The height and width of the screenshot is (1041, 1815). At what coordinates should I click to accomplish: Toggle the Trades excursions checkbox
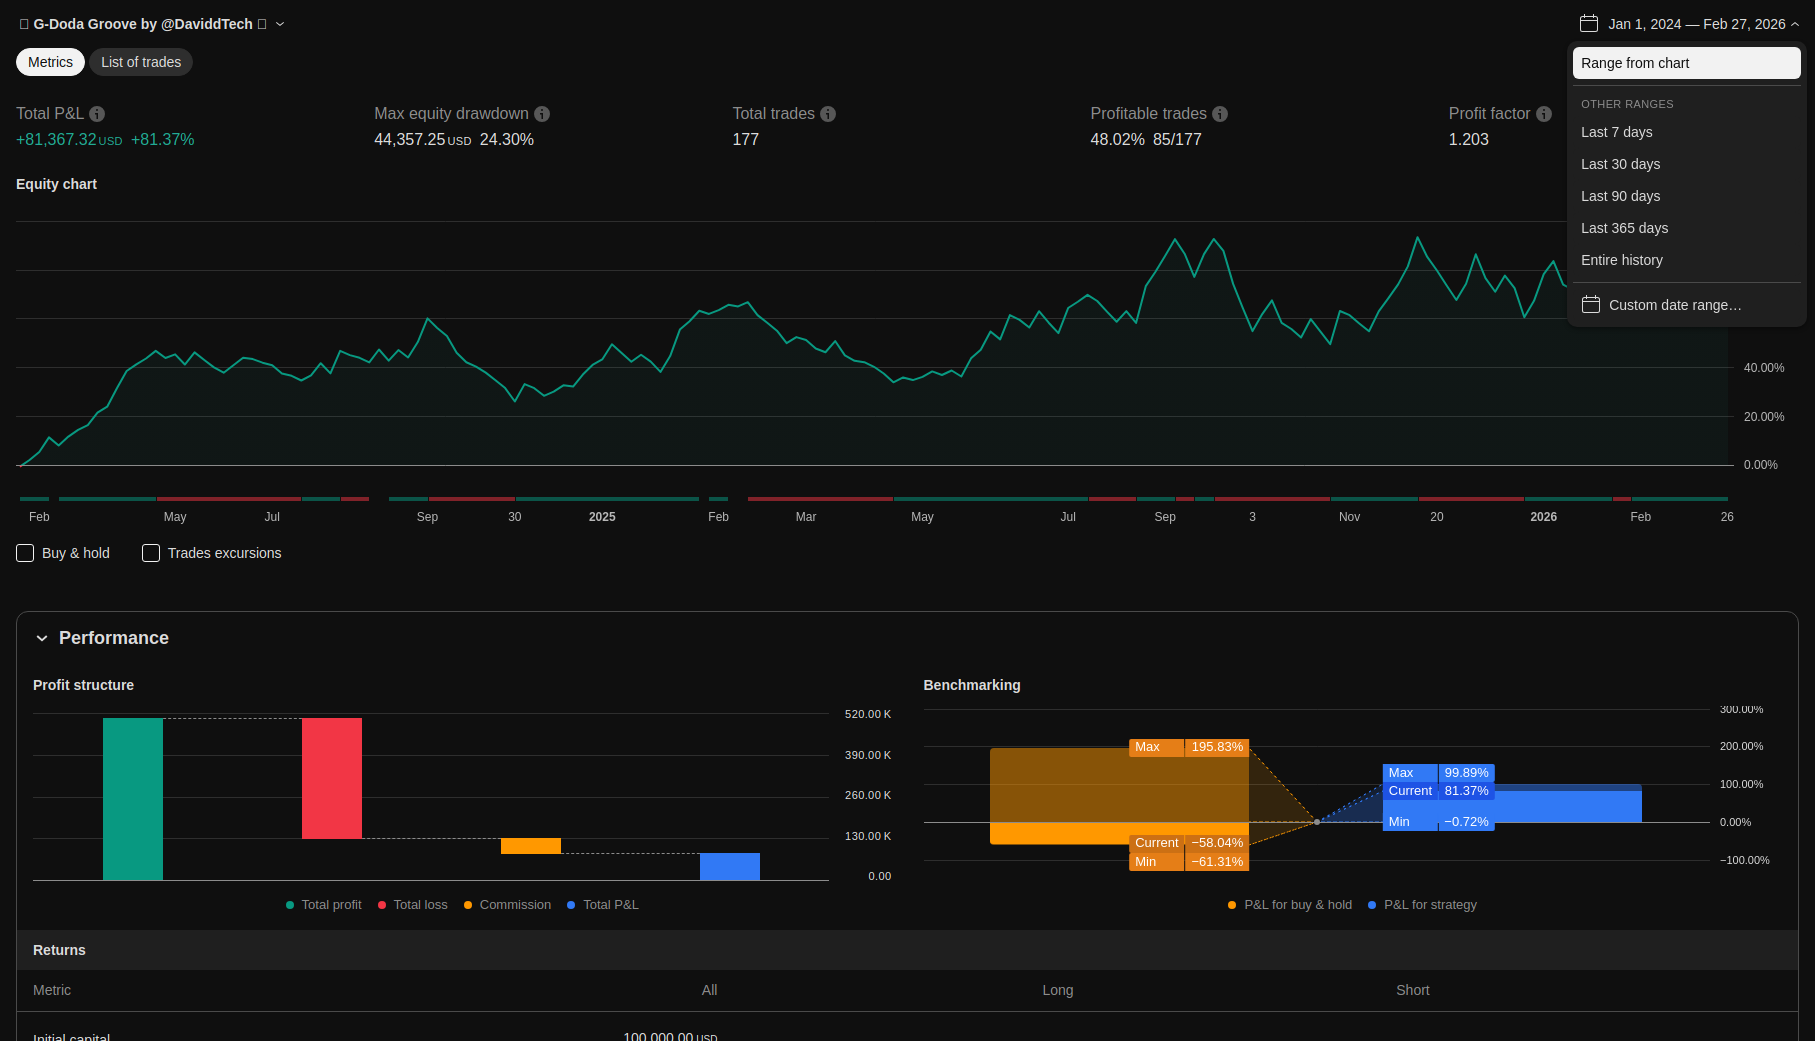[151, 553]
